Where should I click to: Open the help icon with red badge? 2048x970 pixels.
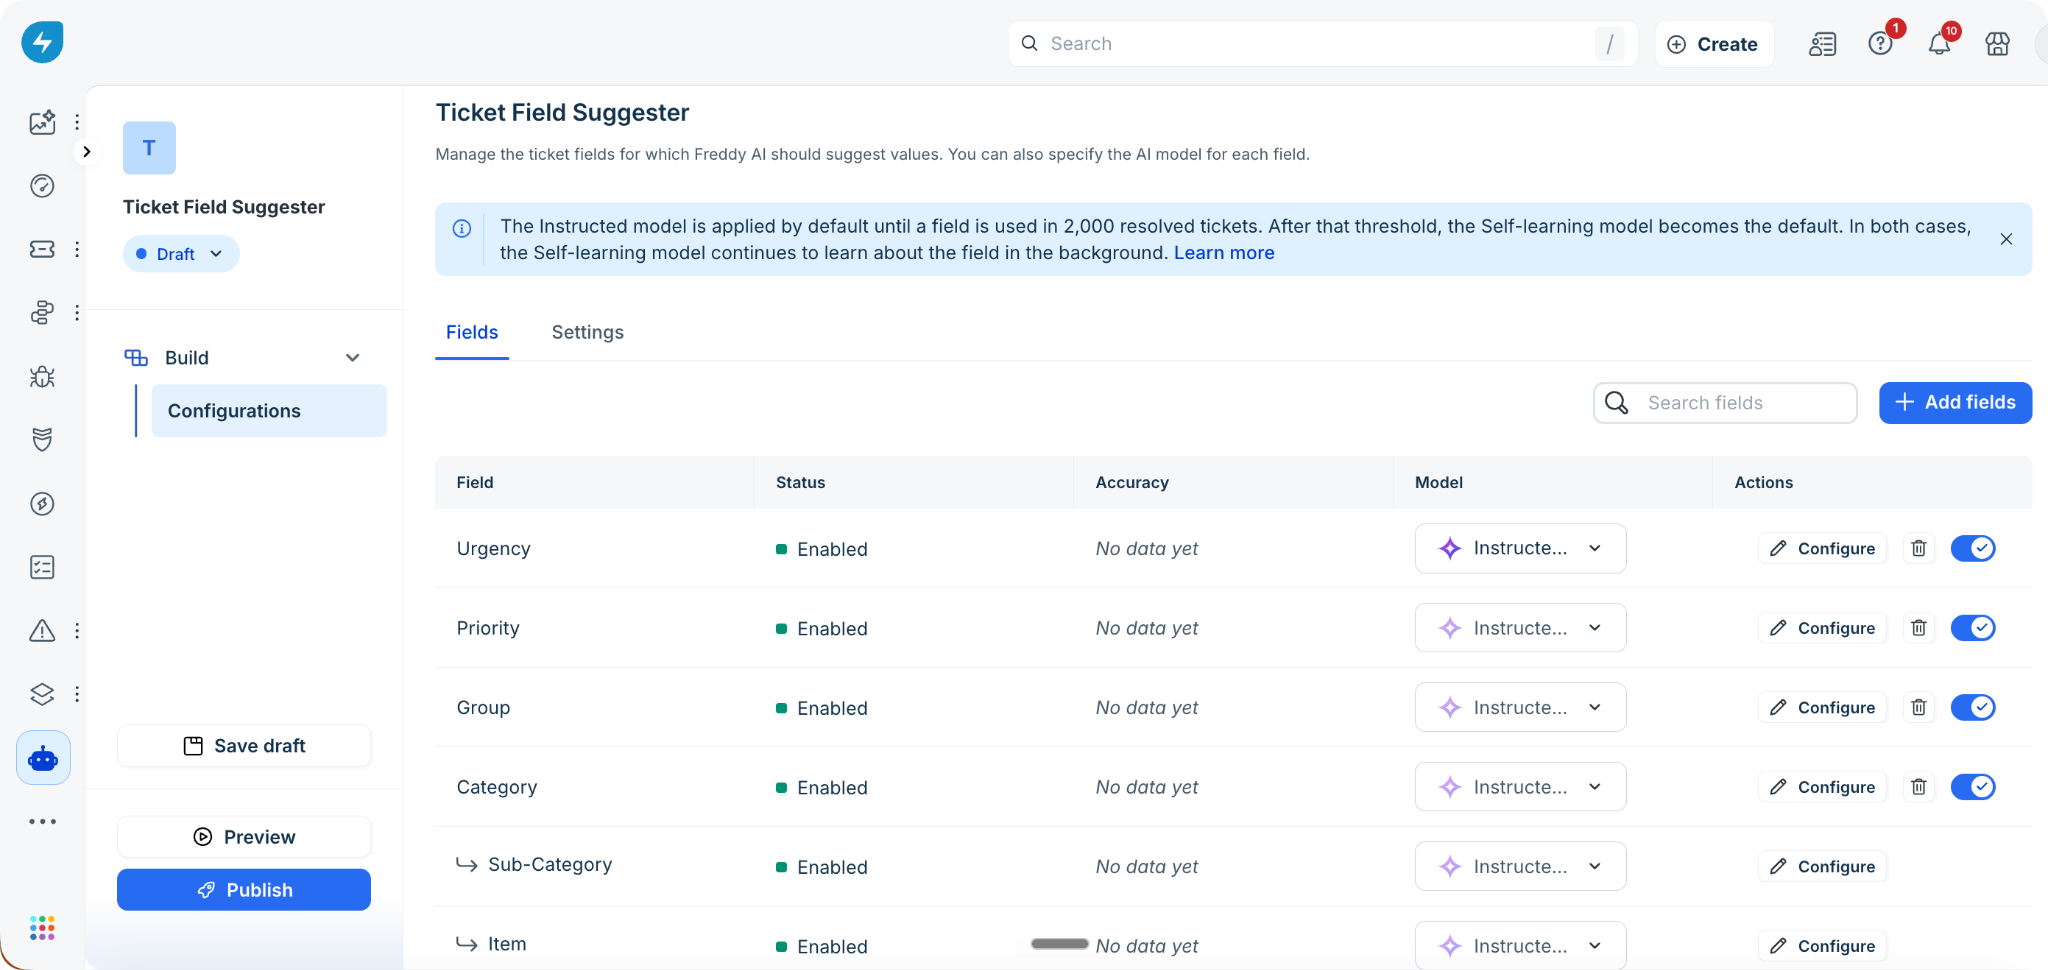pos(1881,44)
